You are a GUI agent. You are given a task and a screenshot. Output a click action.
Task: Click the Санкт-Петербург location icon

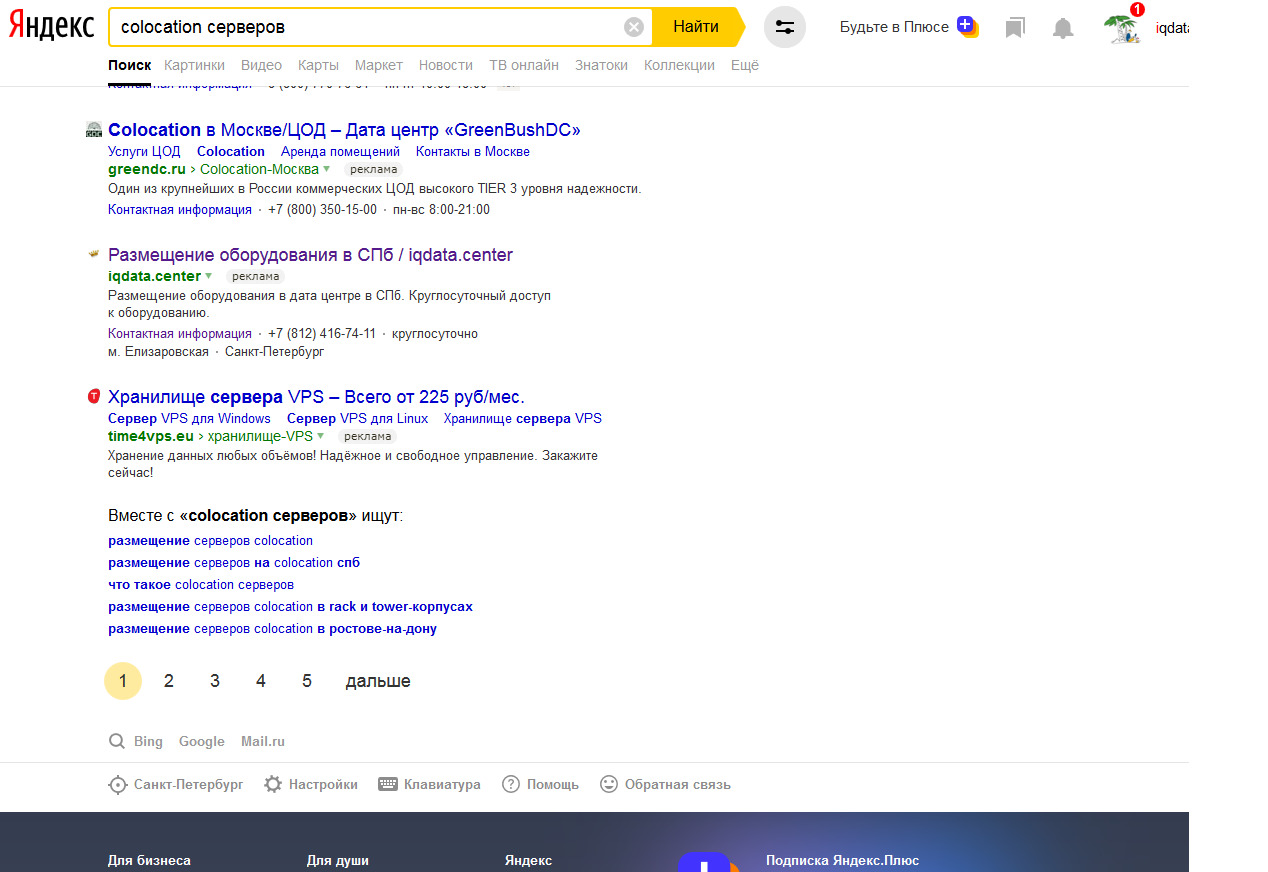[118, 785]
